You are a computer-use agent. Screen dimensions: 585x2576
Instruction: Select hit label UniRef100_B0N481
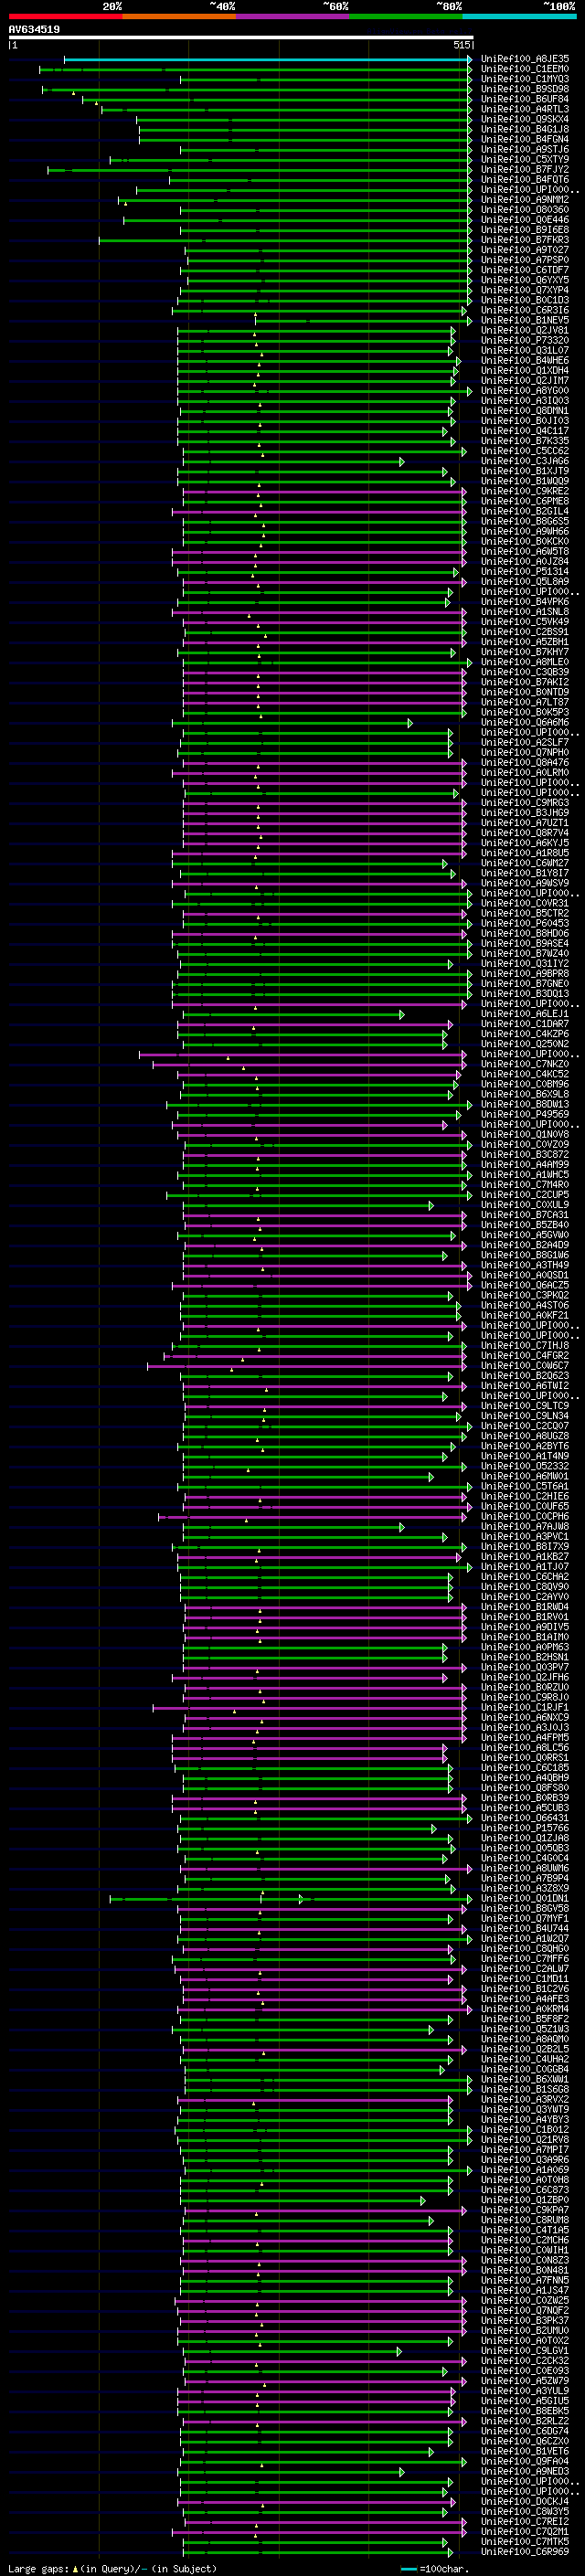pyautogui.click(x=525, y=2270)
